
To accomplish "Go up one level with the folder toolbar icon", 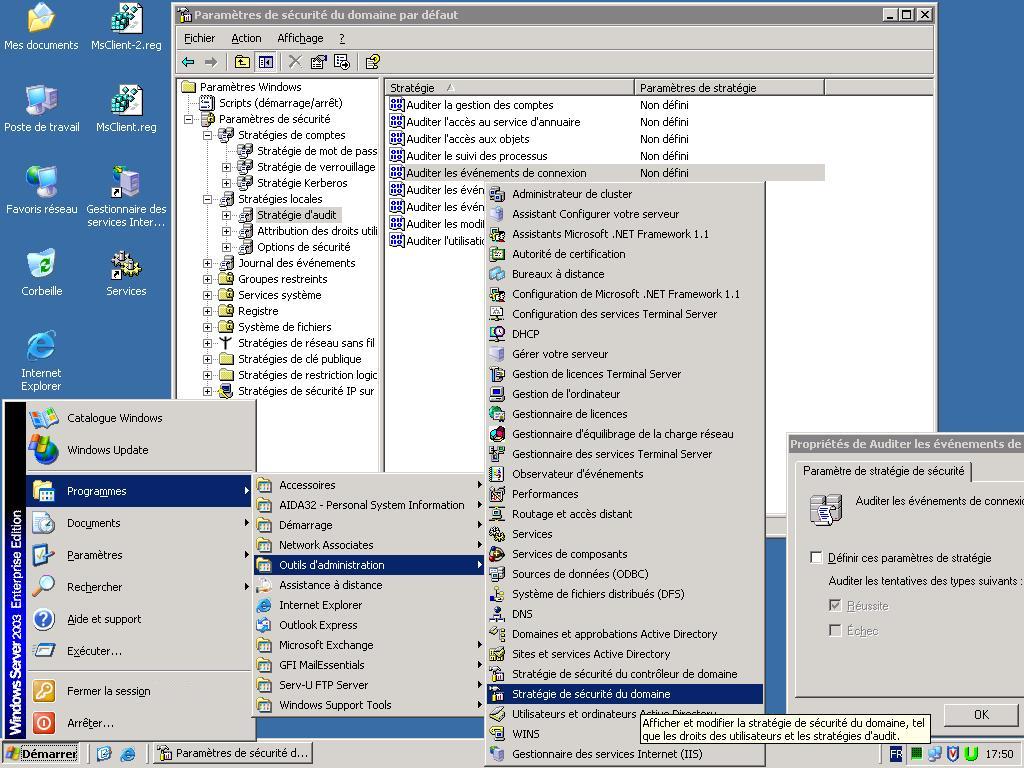I will pos(242,62).
